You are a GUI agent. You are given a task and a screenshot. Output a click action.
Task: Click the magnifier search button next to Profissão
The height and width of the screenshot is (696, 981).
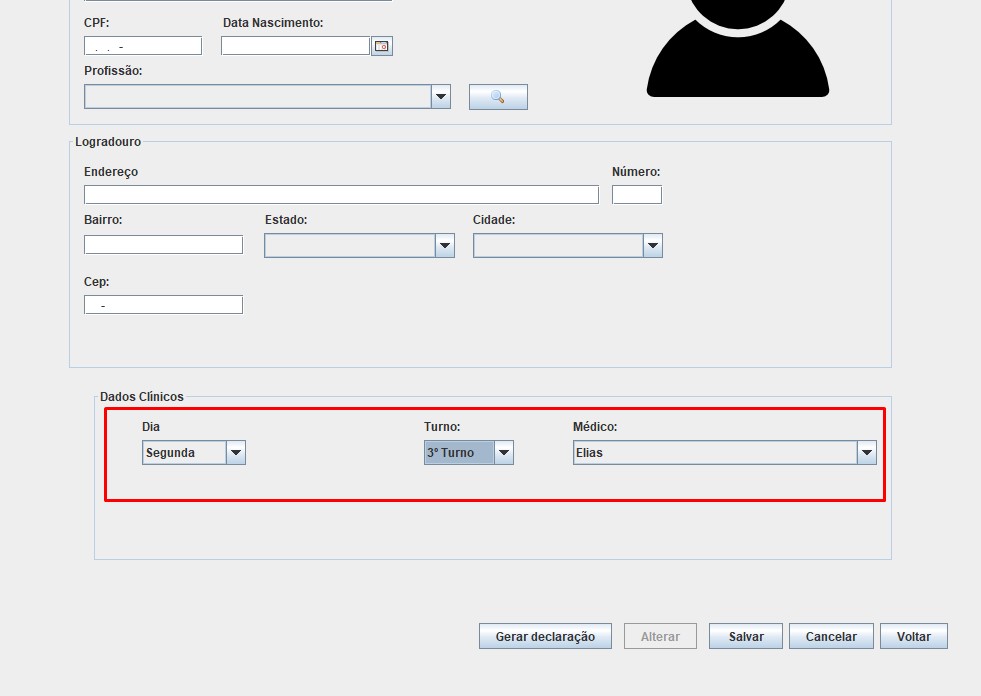pyautogui.click(x=498, y=97)
